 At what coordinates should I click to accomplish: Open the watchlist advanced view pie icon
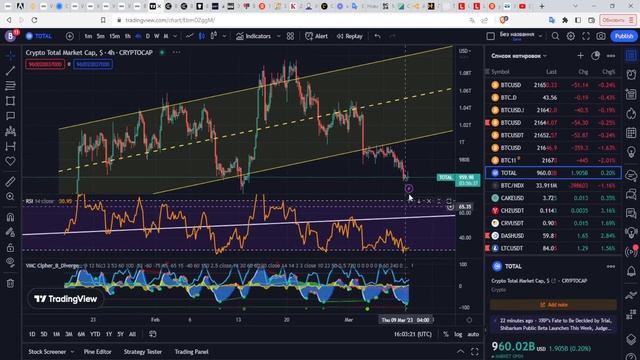pos(596,56)
